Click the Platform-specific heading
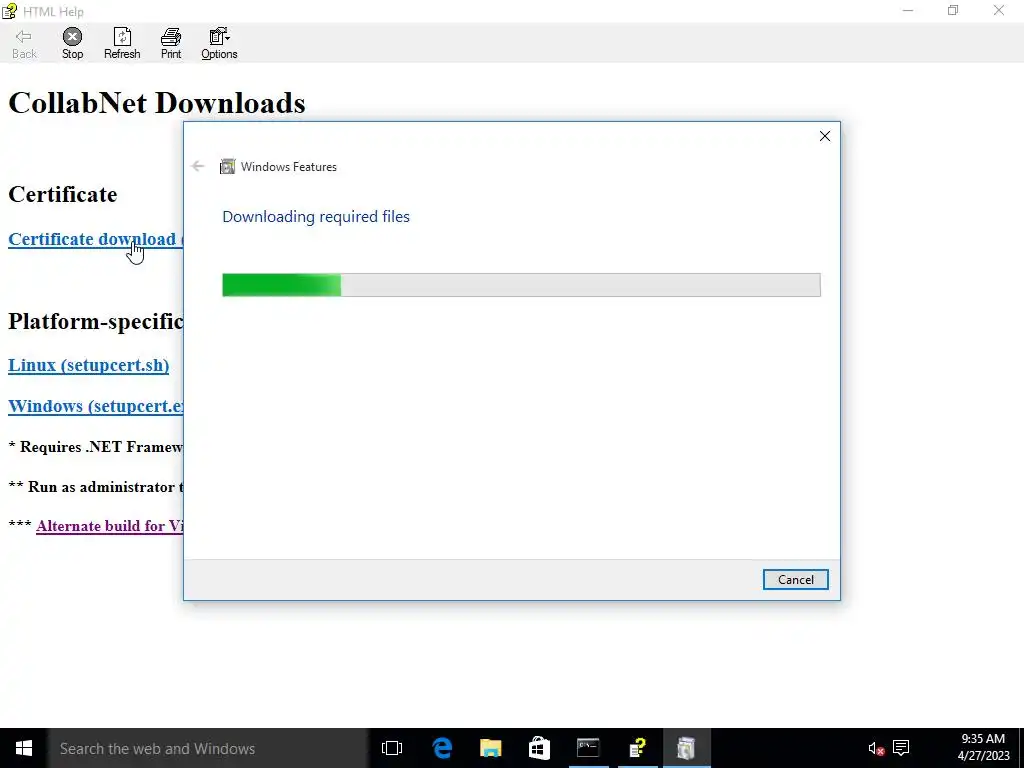This screenshot has width=1024, height=768. pyautogui.click(x=95, y=321)
